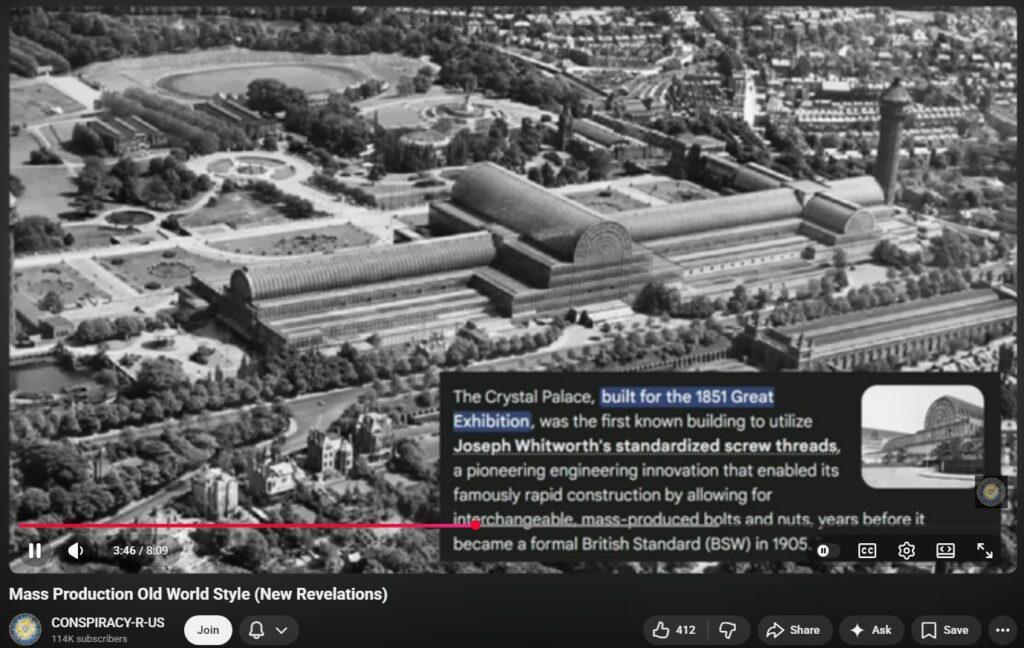Dislike the video
The height and width of the screenshot is (648, 1024).
coord(729,630)
